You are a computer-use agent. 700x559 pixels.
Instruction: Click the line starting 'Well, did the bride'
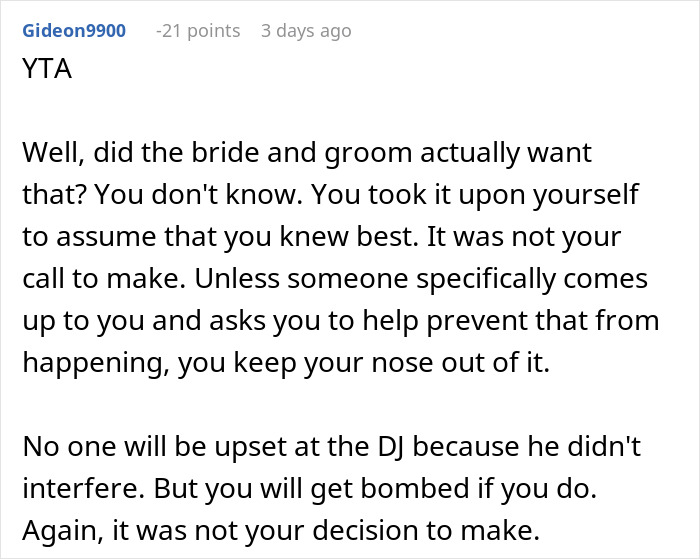(x=306, y=154)
